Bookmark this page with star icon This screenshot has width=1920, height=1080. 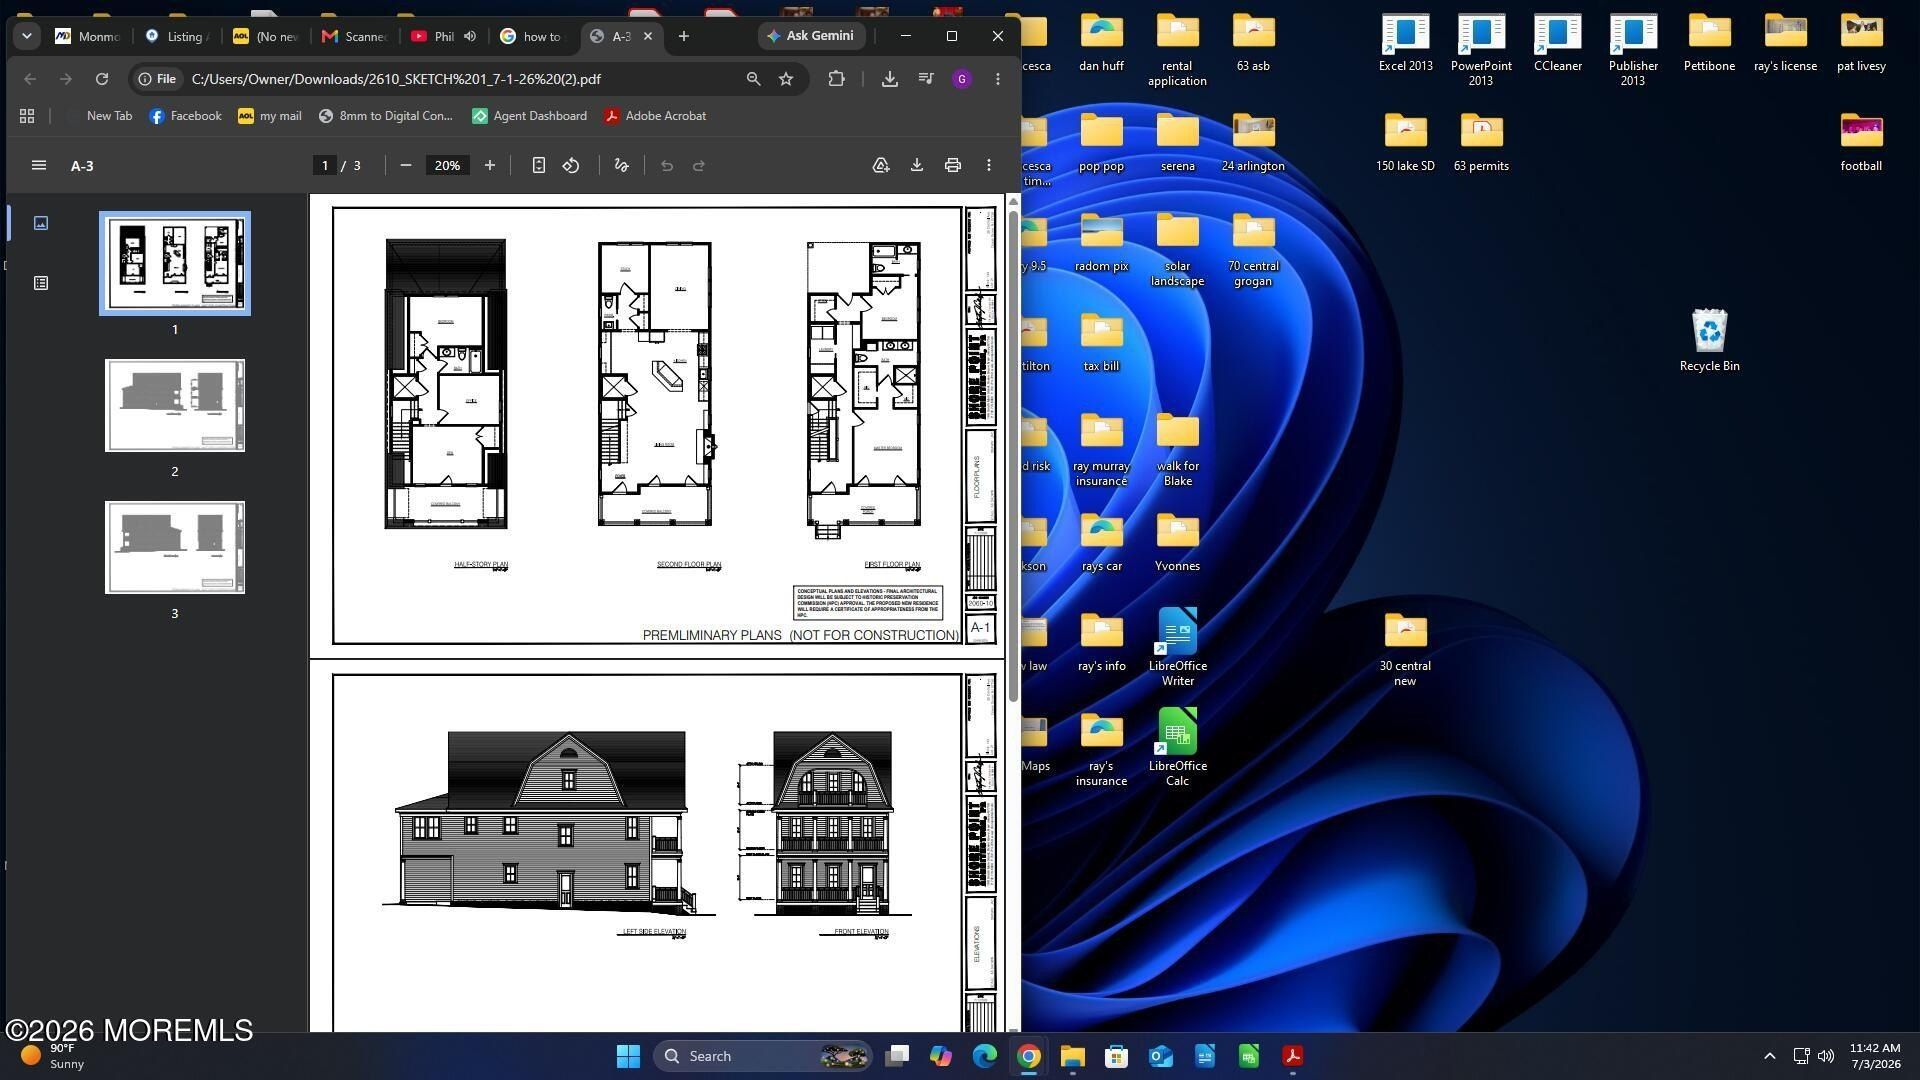click(x=786, y=79)
